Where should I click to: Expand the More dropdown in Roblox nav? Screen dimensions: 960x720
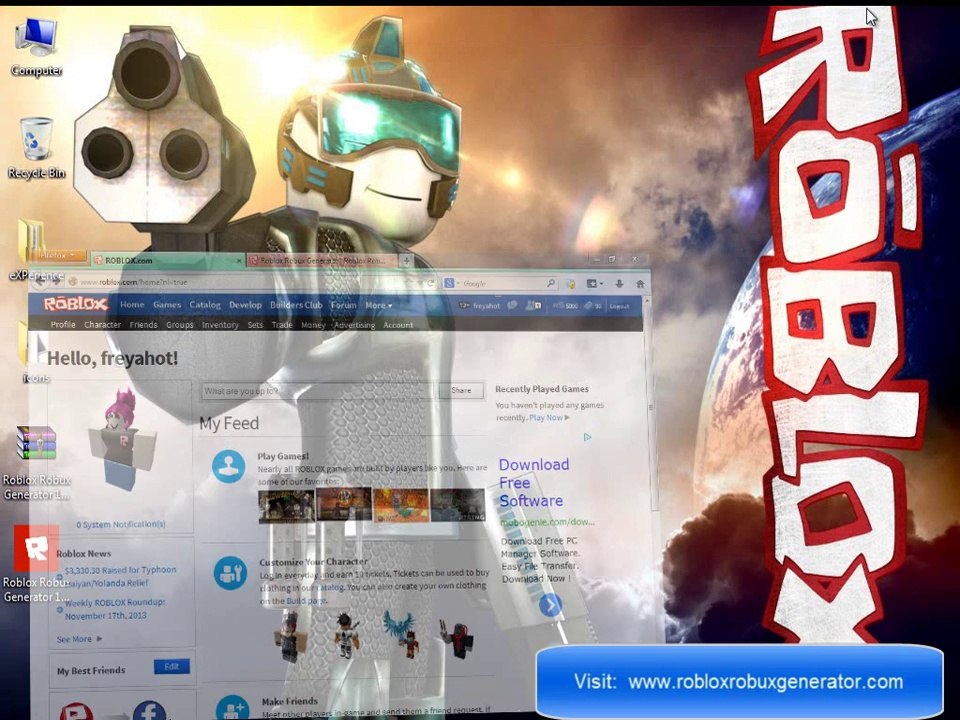pyautogui.click(x=379, y=305)
